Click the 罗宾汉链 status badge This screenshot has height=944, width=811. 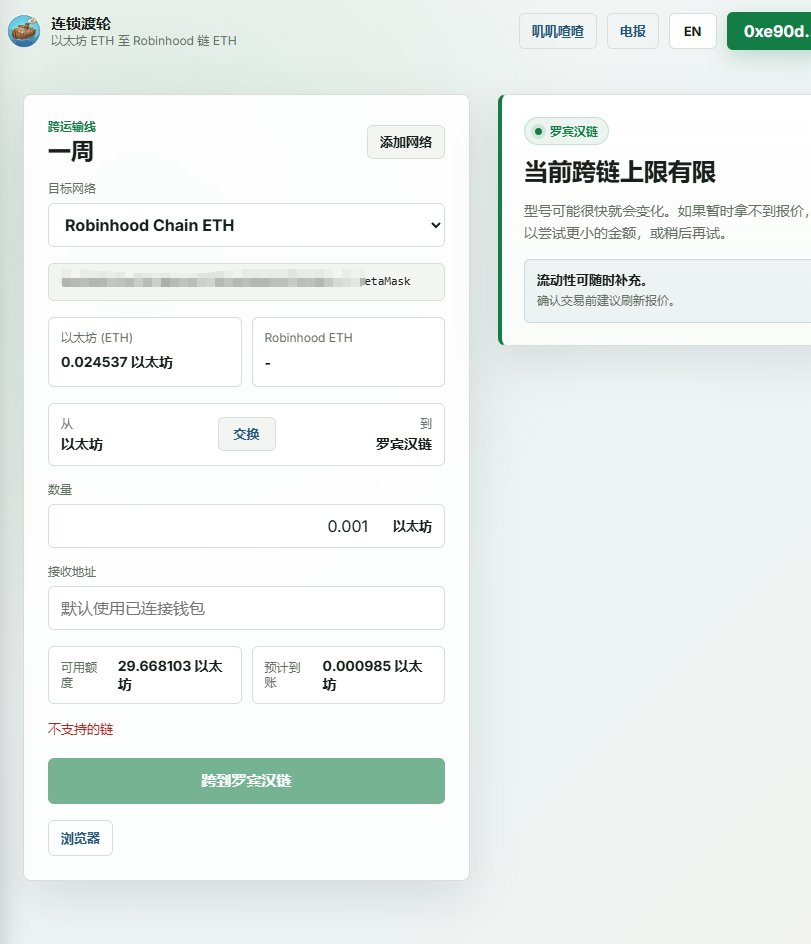(566, 131)
